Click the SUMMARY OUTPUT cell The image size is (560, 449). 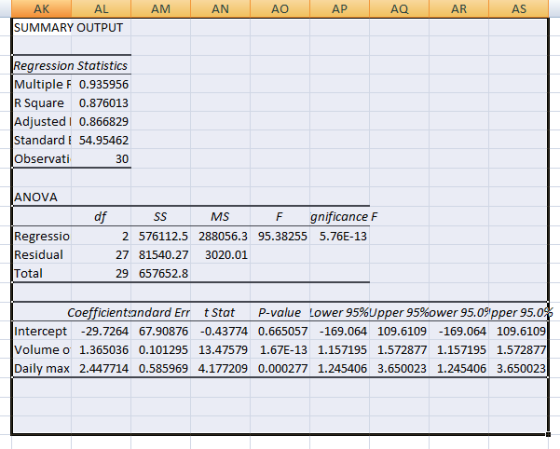(41, 28)
